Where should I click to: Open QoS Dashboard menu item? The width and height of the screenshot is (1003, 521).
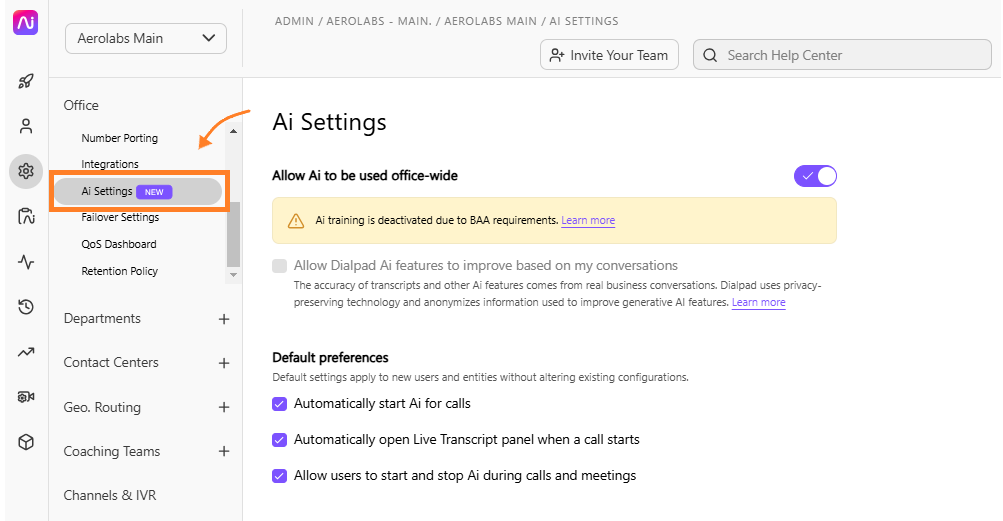point(119,244)
